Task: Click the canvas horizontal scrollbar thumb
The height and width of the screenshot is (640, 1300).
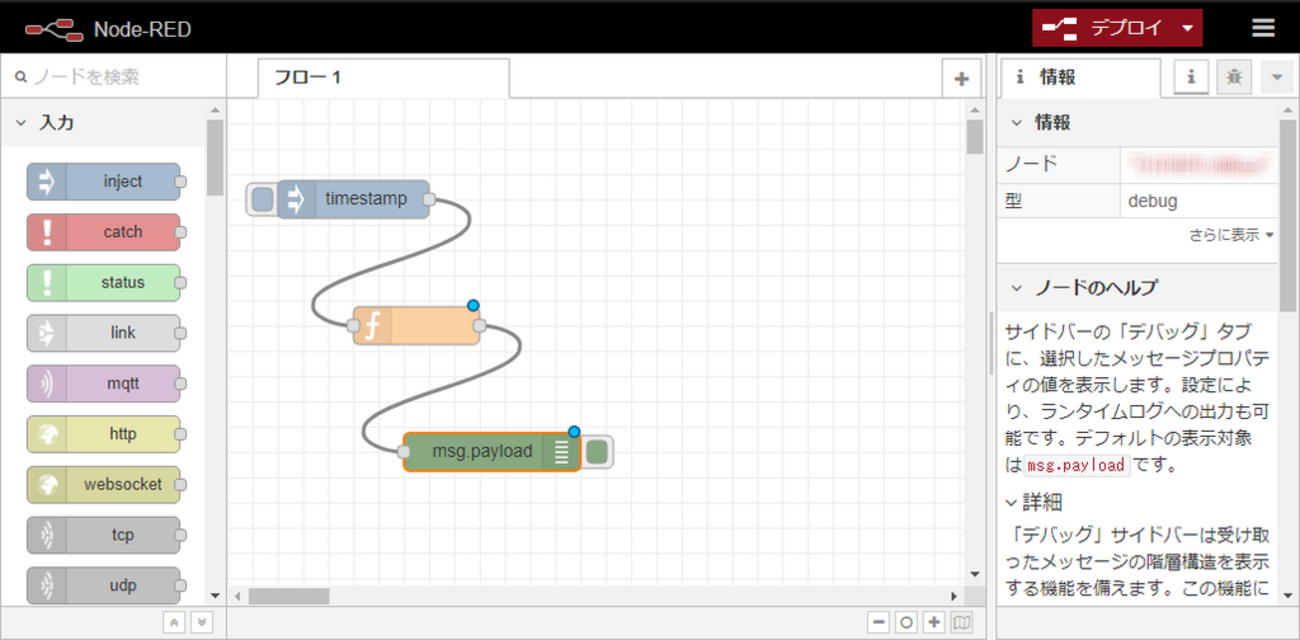Action: pos(289,596)
